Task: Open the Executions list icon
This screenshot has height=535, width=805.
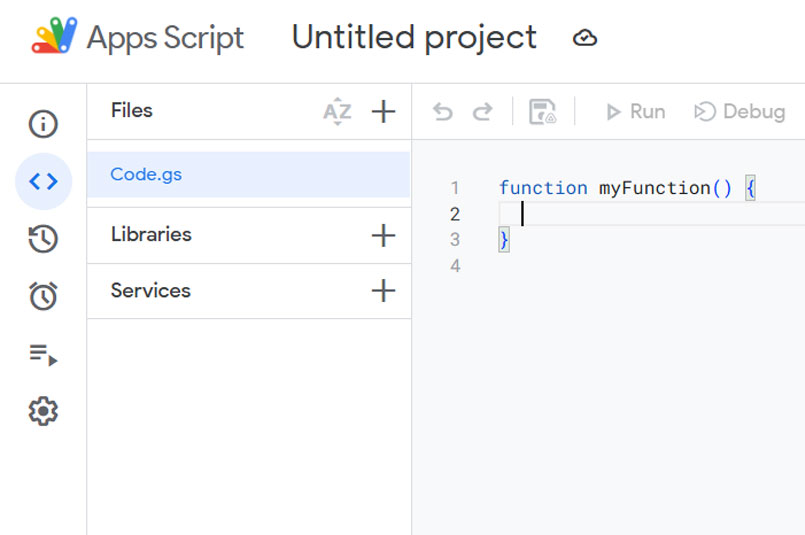Action: click(43, 354)
